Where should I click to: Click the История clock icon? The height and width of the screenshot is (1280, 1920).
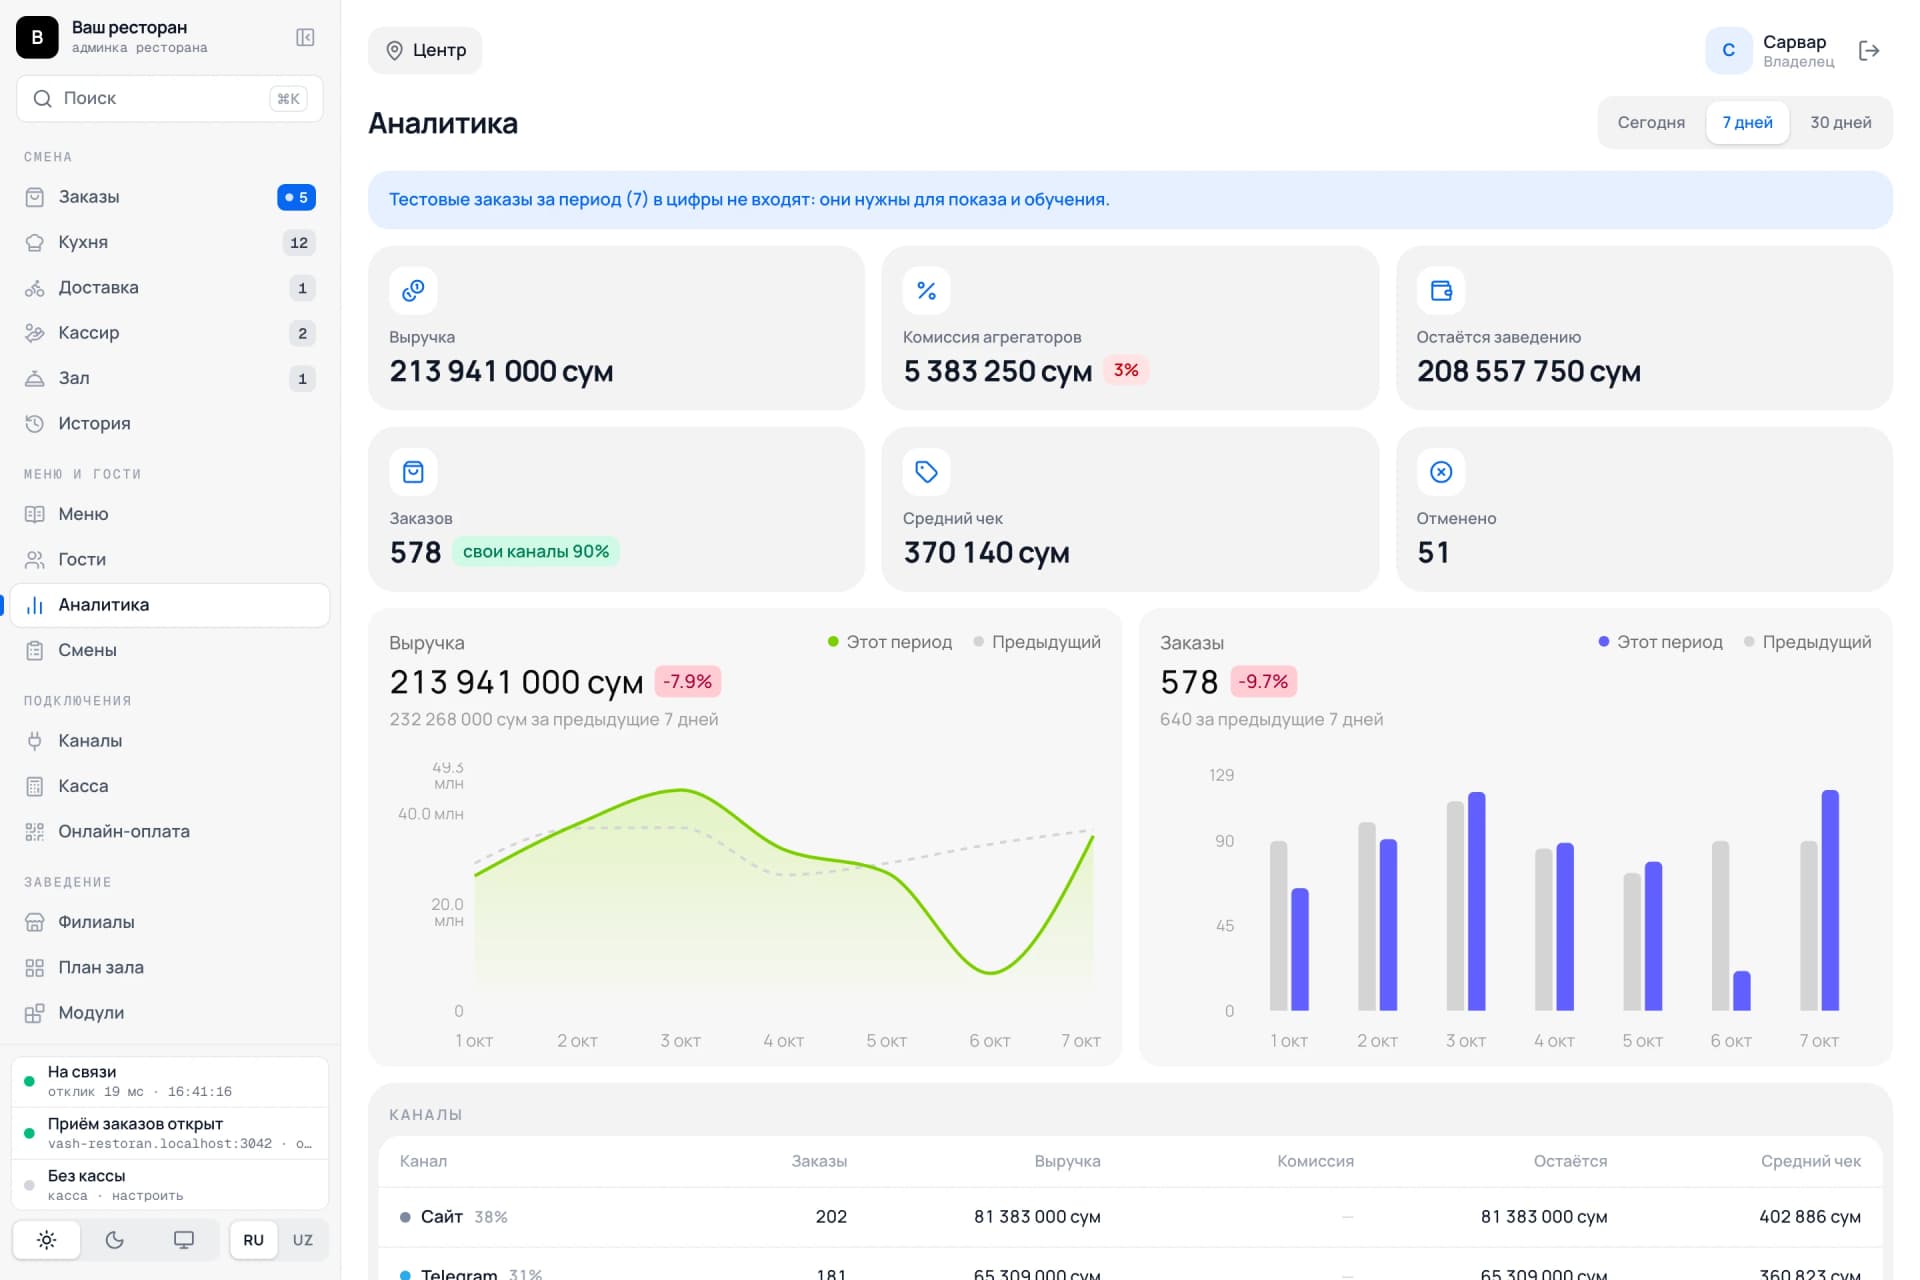point(35,423)
